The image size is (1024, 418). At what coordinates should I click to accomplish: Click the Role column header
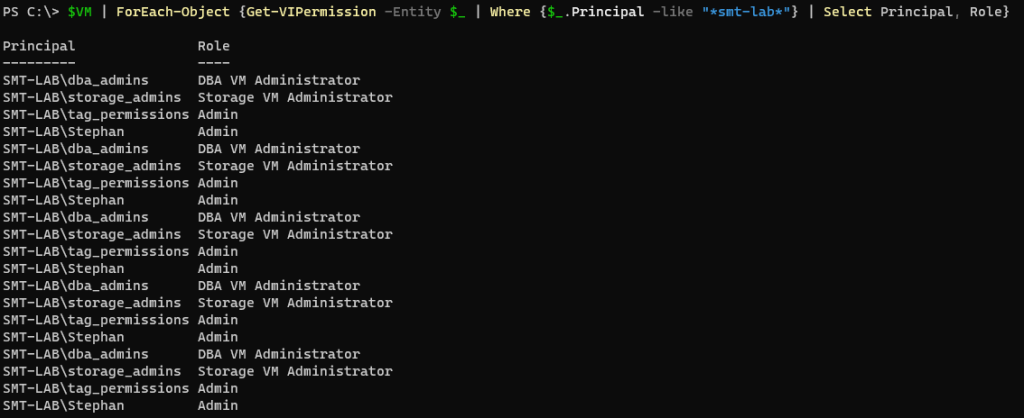coord(214,46)
